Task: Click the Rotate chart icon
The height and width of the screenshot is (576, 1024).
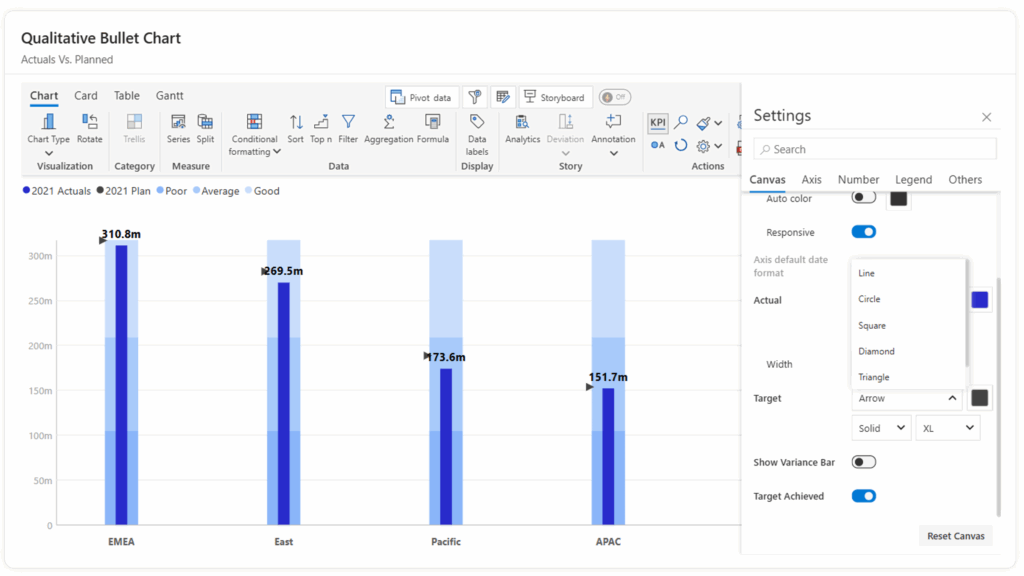Action: 89,129
